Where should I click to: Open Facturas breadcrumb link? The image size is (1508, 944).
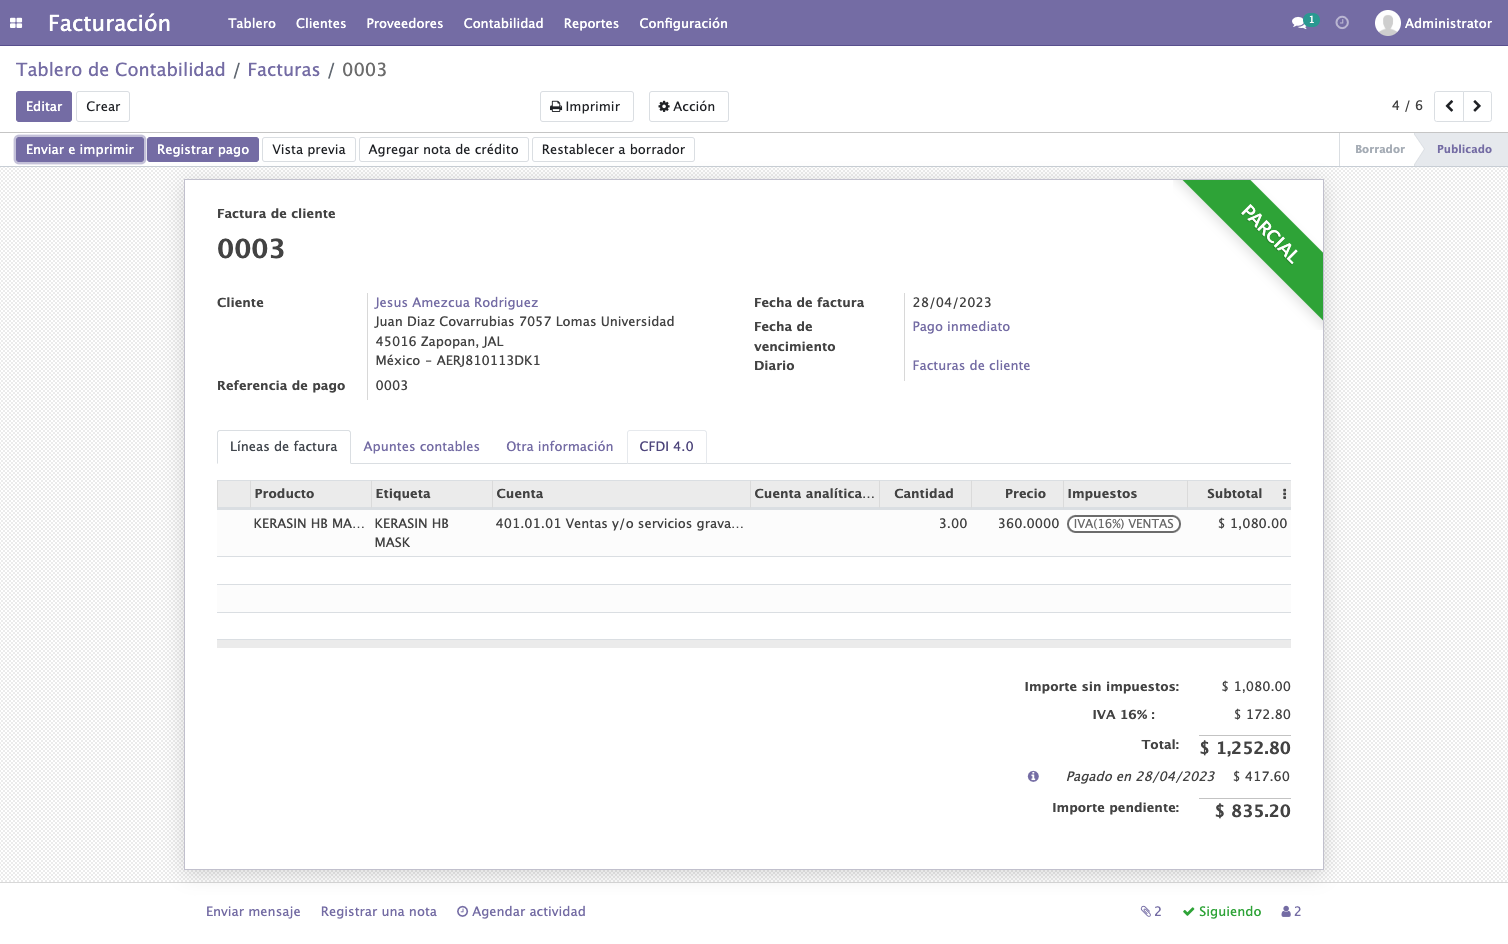pyautogui.click(x=284, y=69)
